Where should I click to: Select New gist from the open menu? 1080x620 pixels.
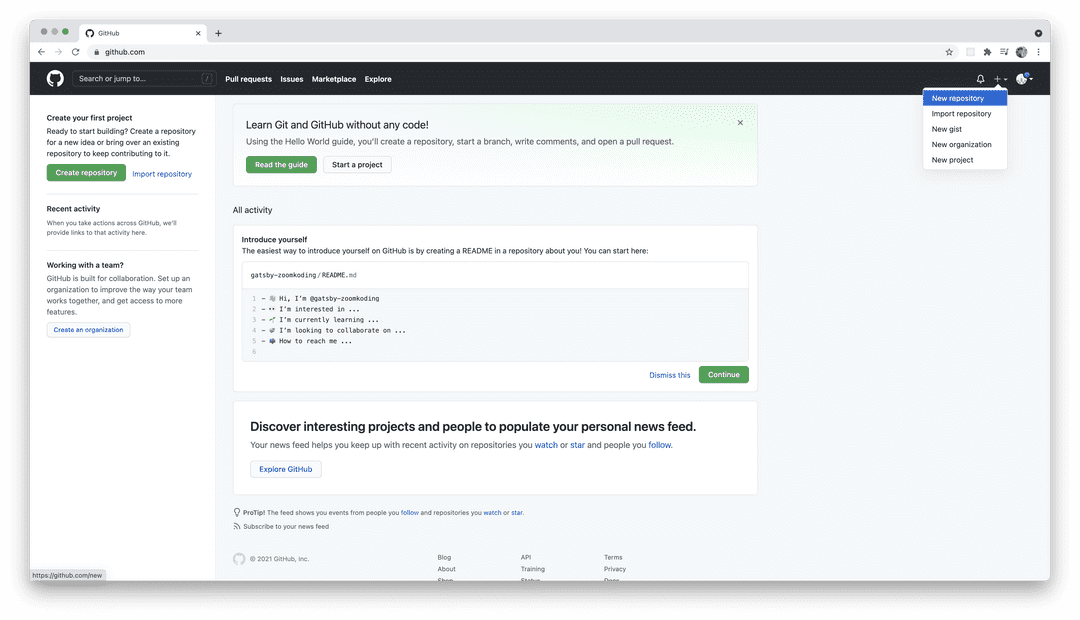tap(947, 129)
